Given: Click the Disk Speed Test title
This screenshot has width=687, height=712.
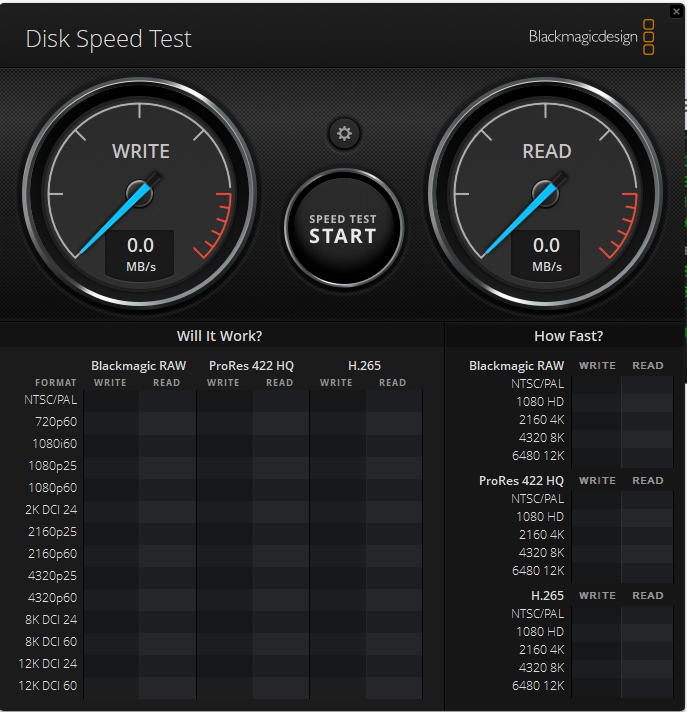Looking at the screenshot, I should [x=108, y=39].
